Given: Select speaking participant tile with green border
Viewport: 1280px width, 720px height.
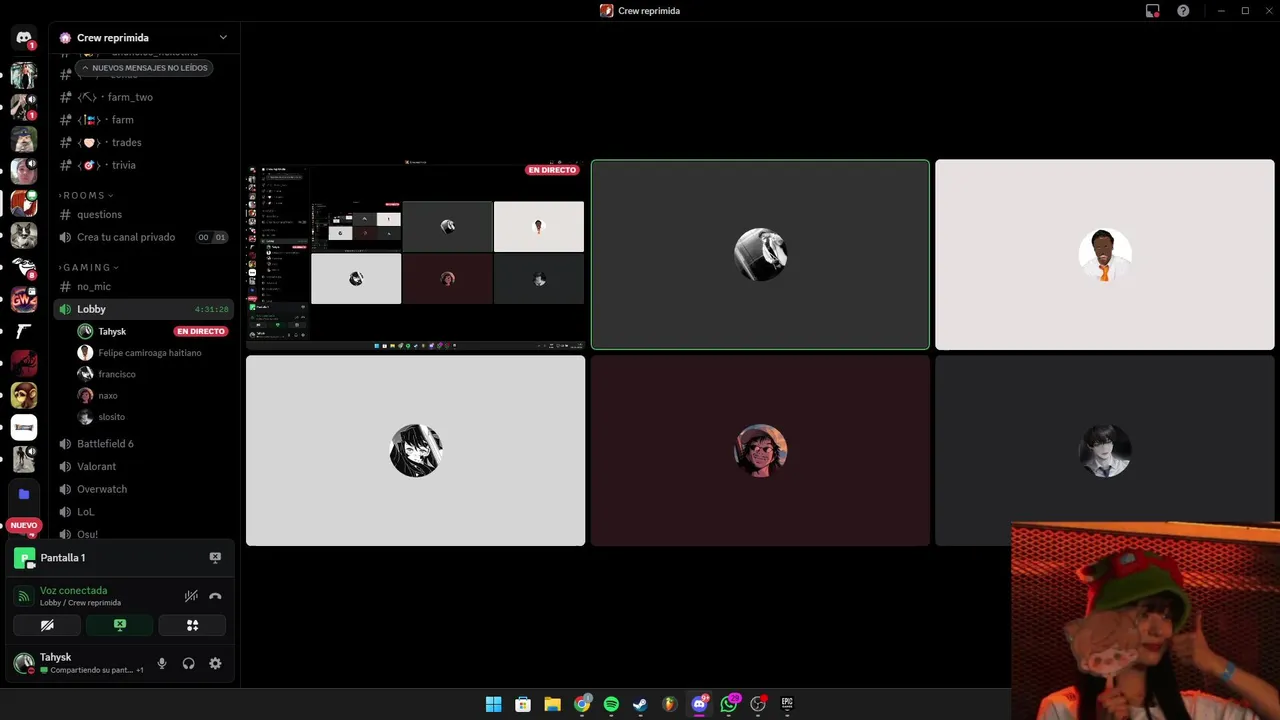Looking at the screenshot, I should 760,255.
